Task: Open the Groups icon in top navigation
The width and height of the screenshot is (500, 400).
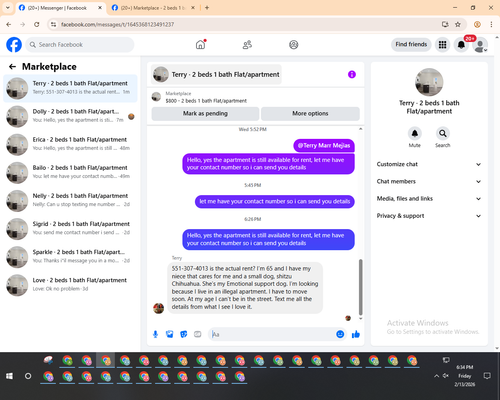Action: pos(293,45)
